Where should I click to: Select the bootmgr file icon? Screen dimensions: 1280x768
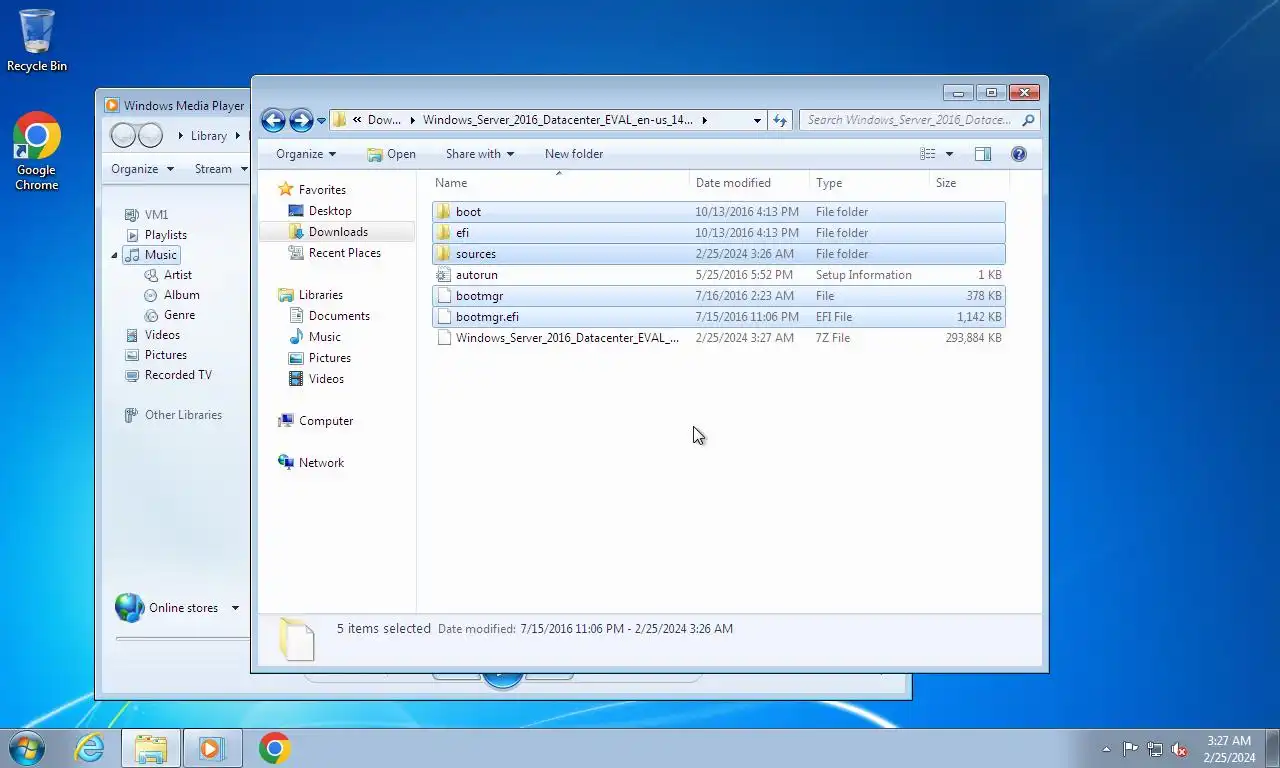pos(443,296)
